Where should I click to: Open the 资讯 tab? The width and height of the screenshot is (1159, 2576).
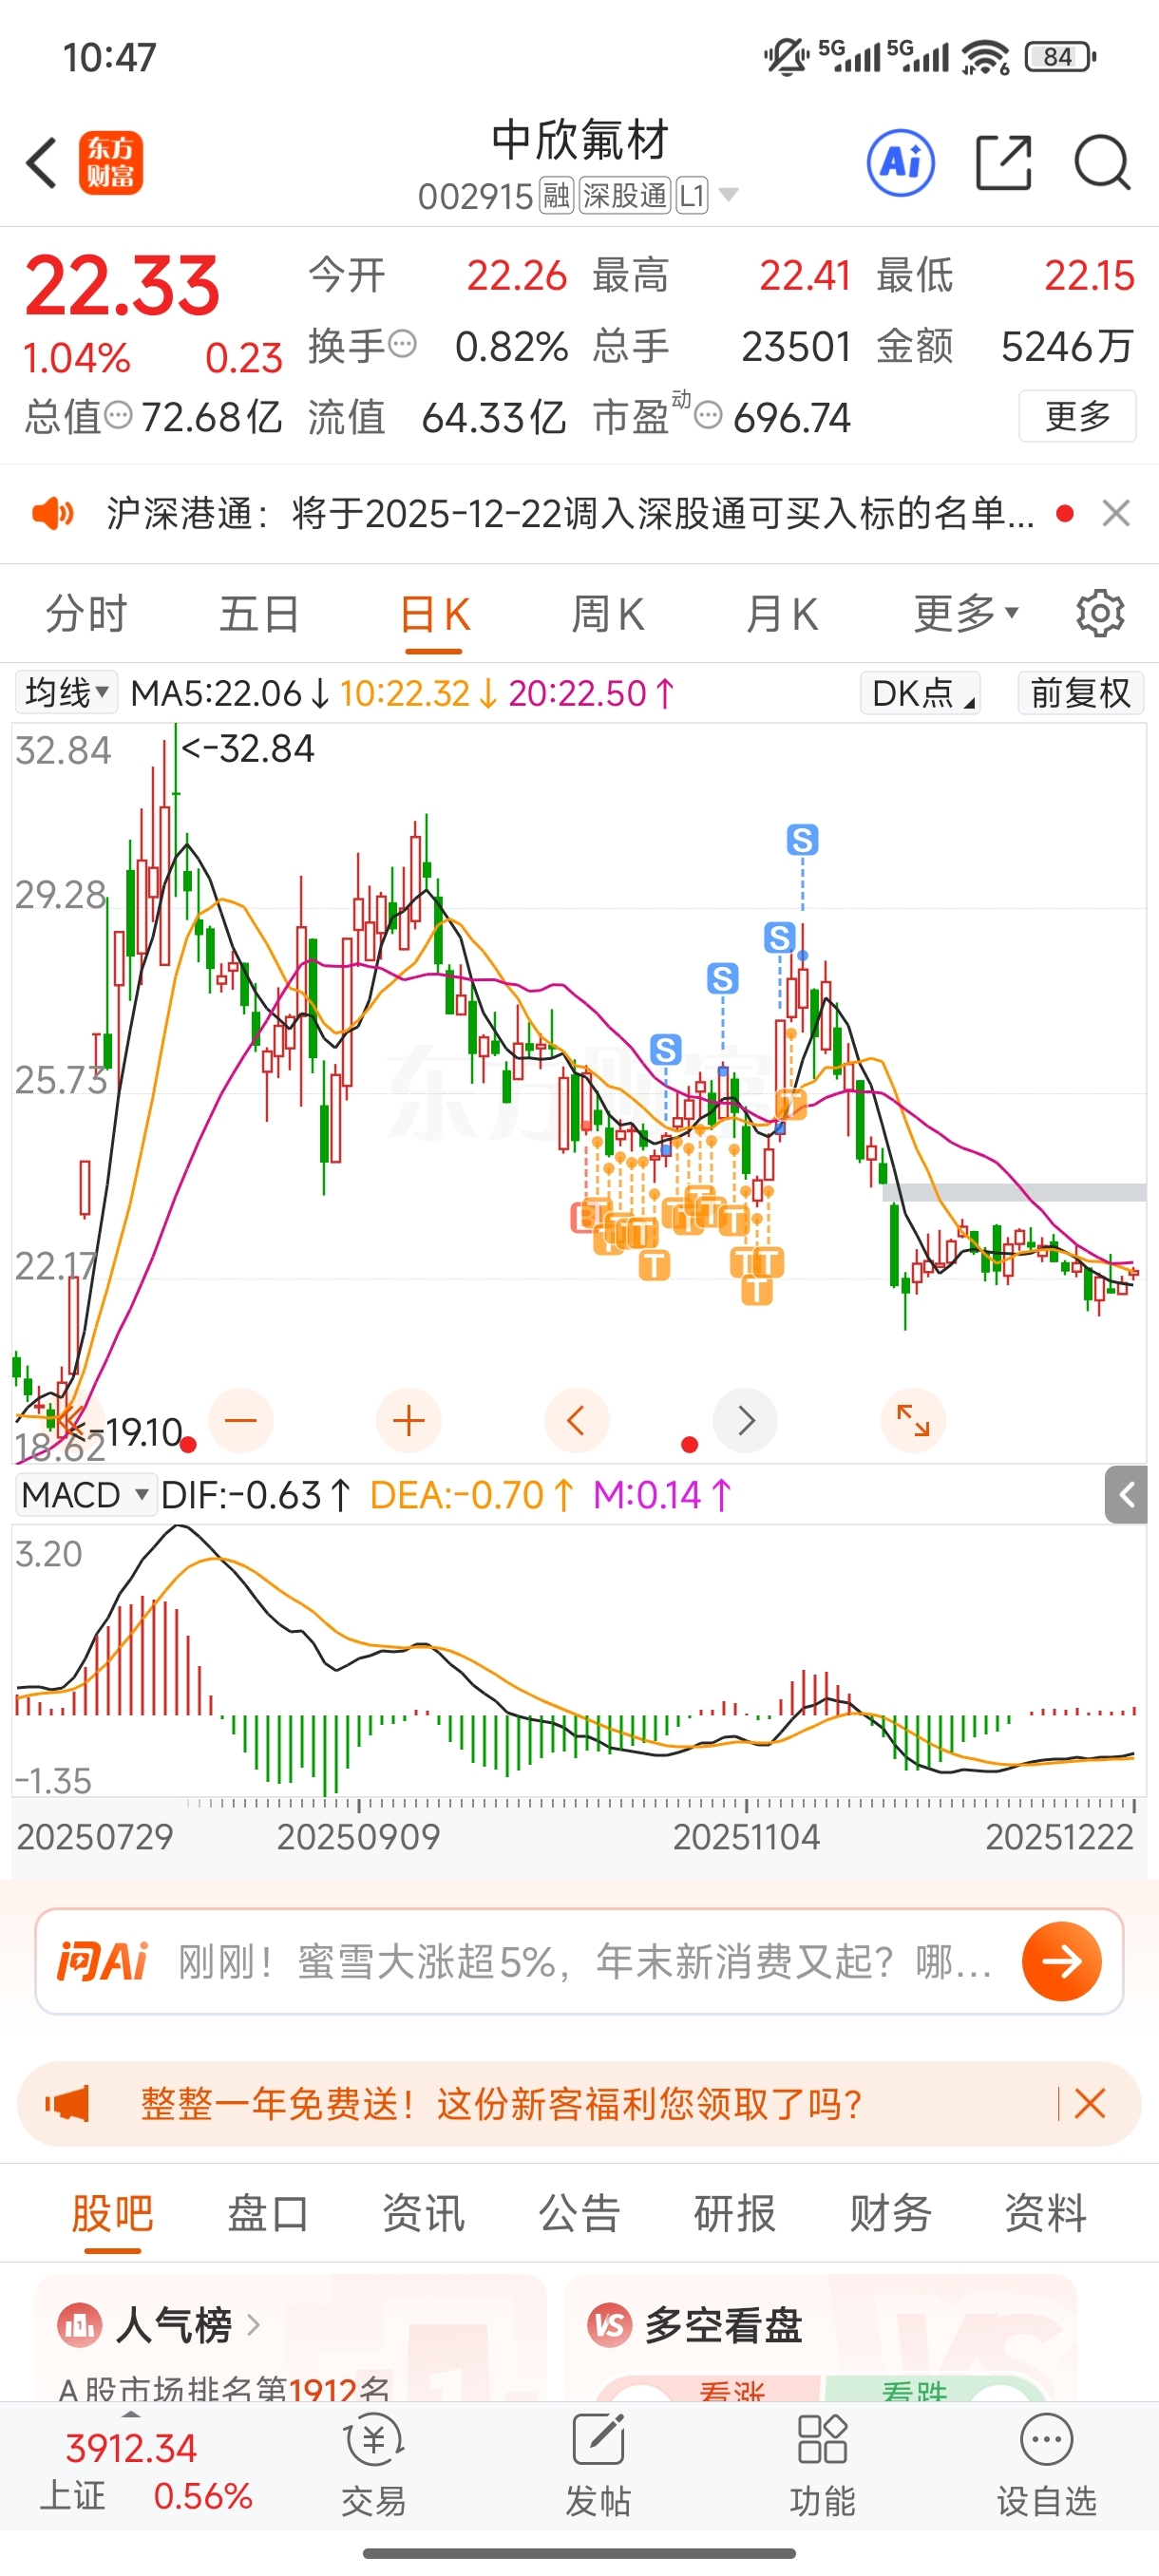(x=424, y=2212)
